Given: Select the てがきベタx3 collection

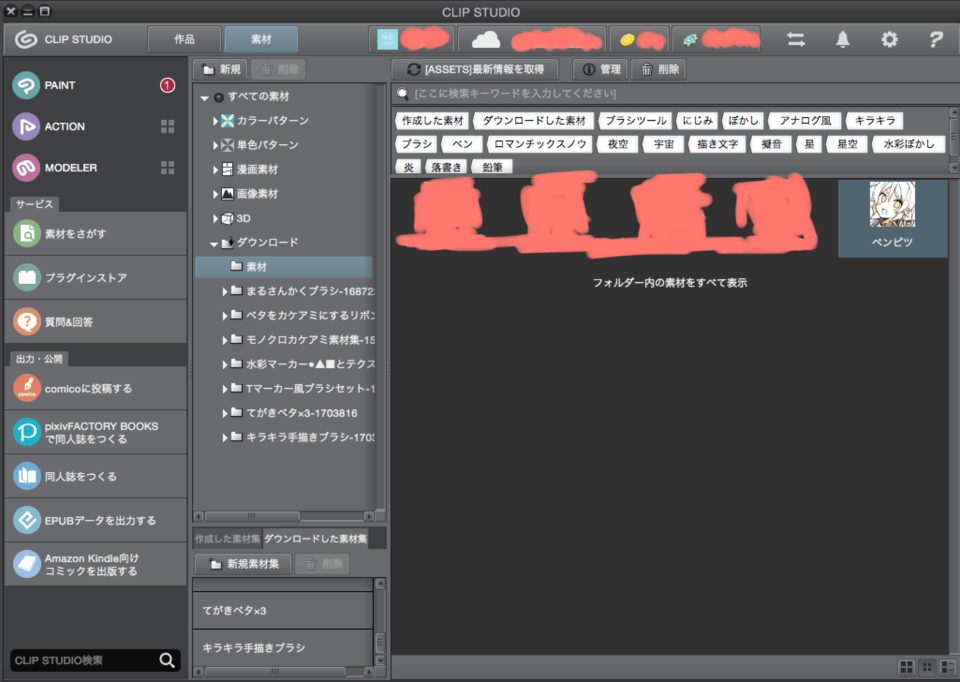Looking at the screenshot, I should 283,610.
